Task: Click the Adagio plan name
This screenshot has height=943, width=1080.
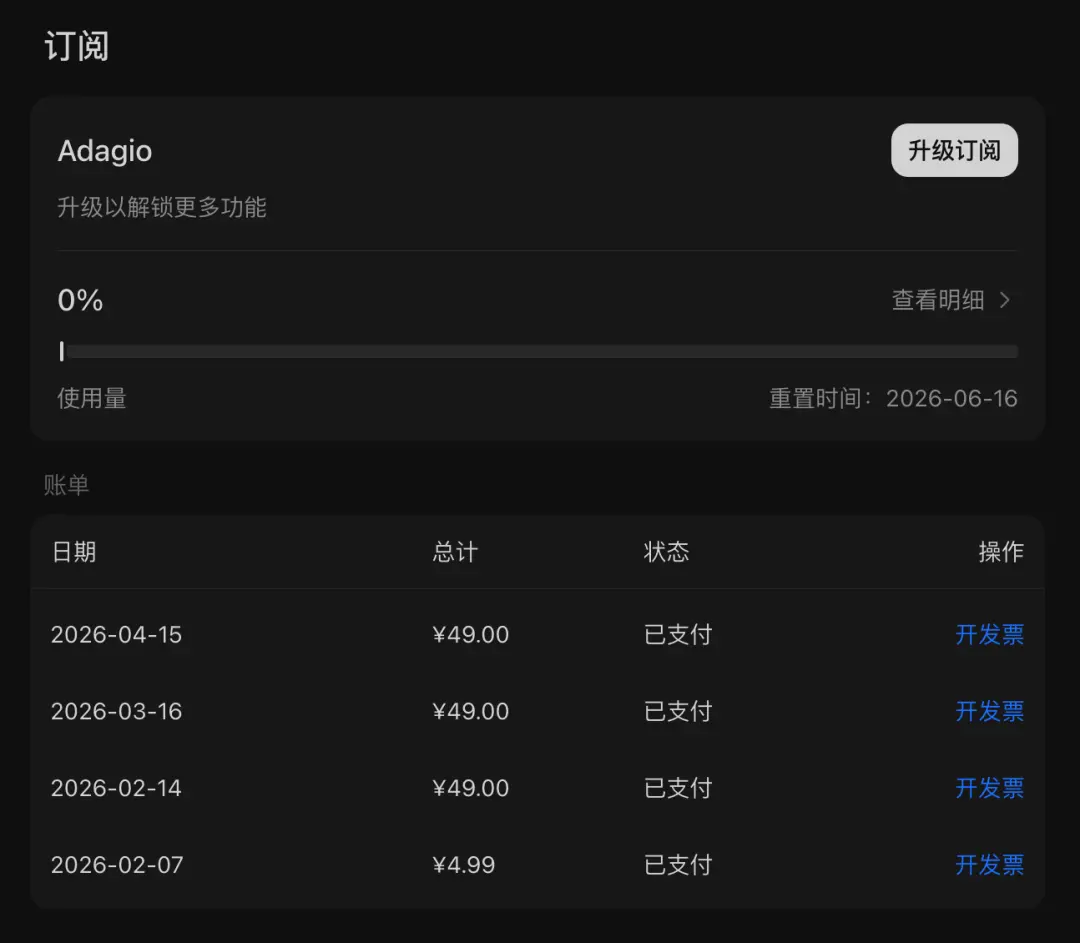Action: [105, 151]
